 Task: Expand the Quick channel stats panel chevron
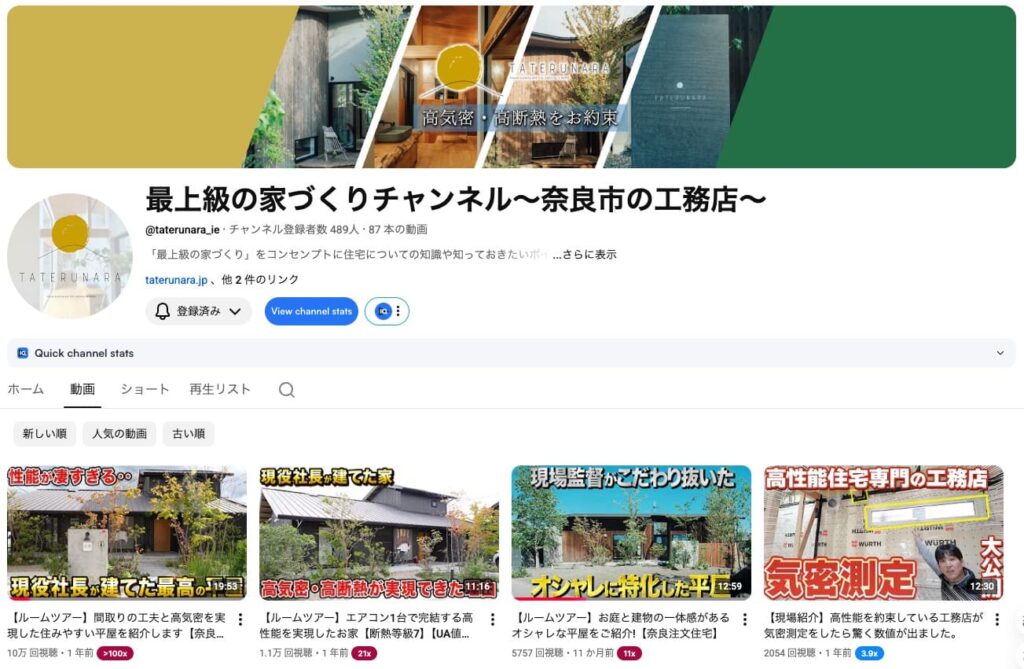[1000, 353]
